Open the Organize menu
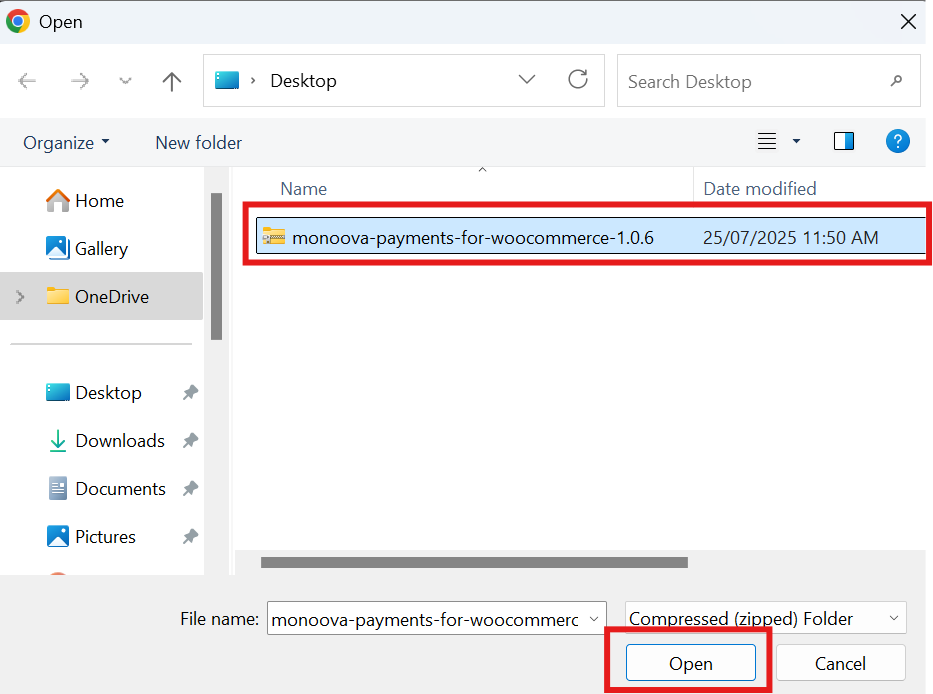This screenshot has height=694, width=933. point(66,143)
